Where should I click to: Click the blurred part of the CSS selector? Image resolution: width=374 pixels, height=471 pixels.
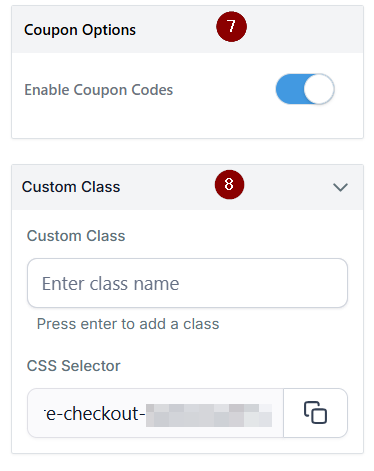209,415
